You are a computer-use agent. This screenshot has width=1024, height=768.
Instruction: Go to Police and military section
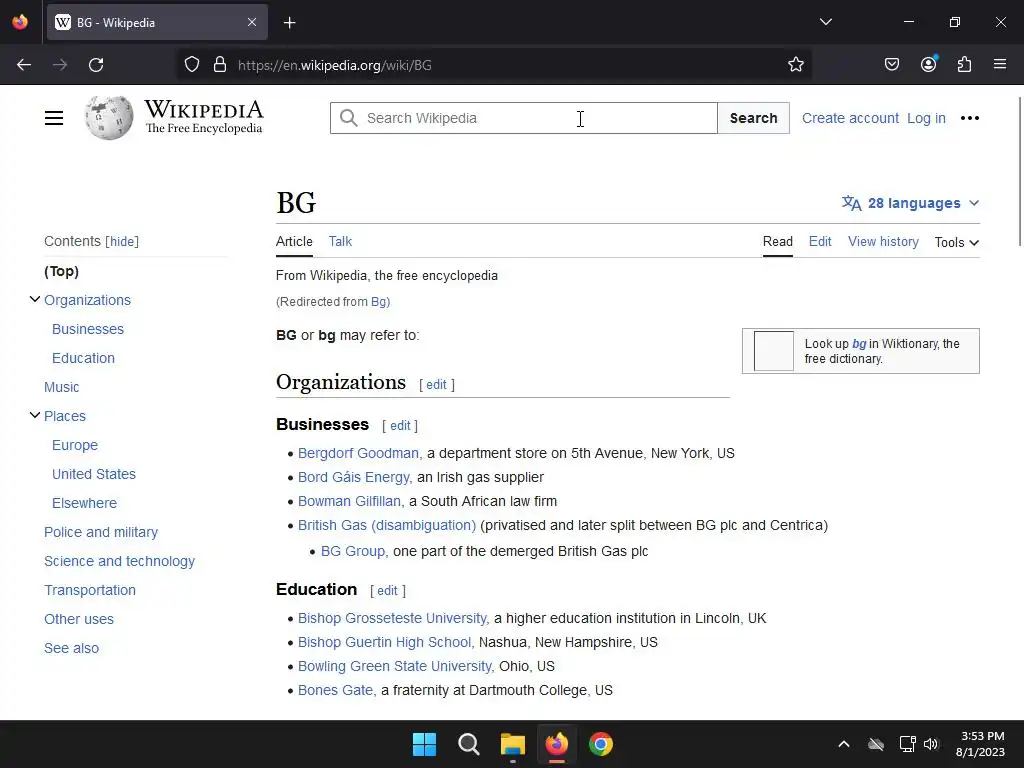point(101,532)
